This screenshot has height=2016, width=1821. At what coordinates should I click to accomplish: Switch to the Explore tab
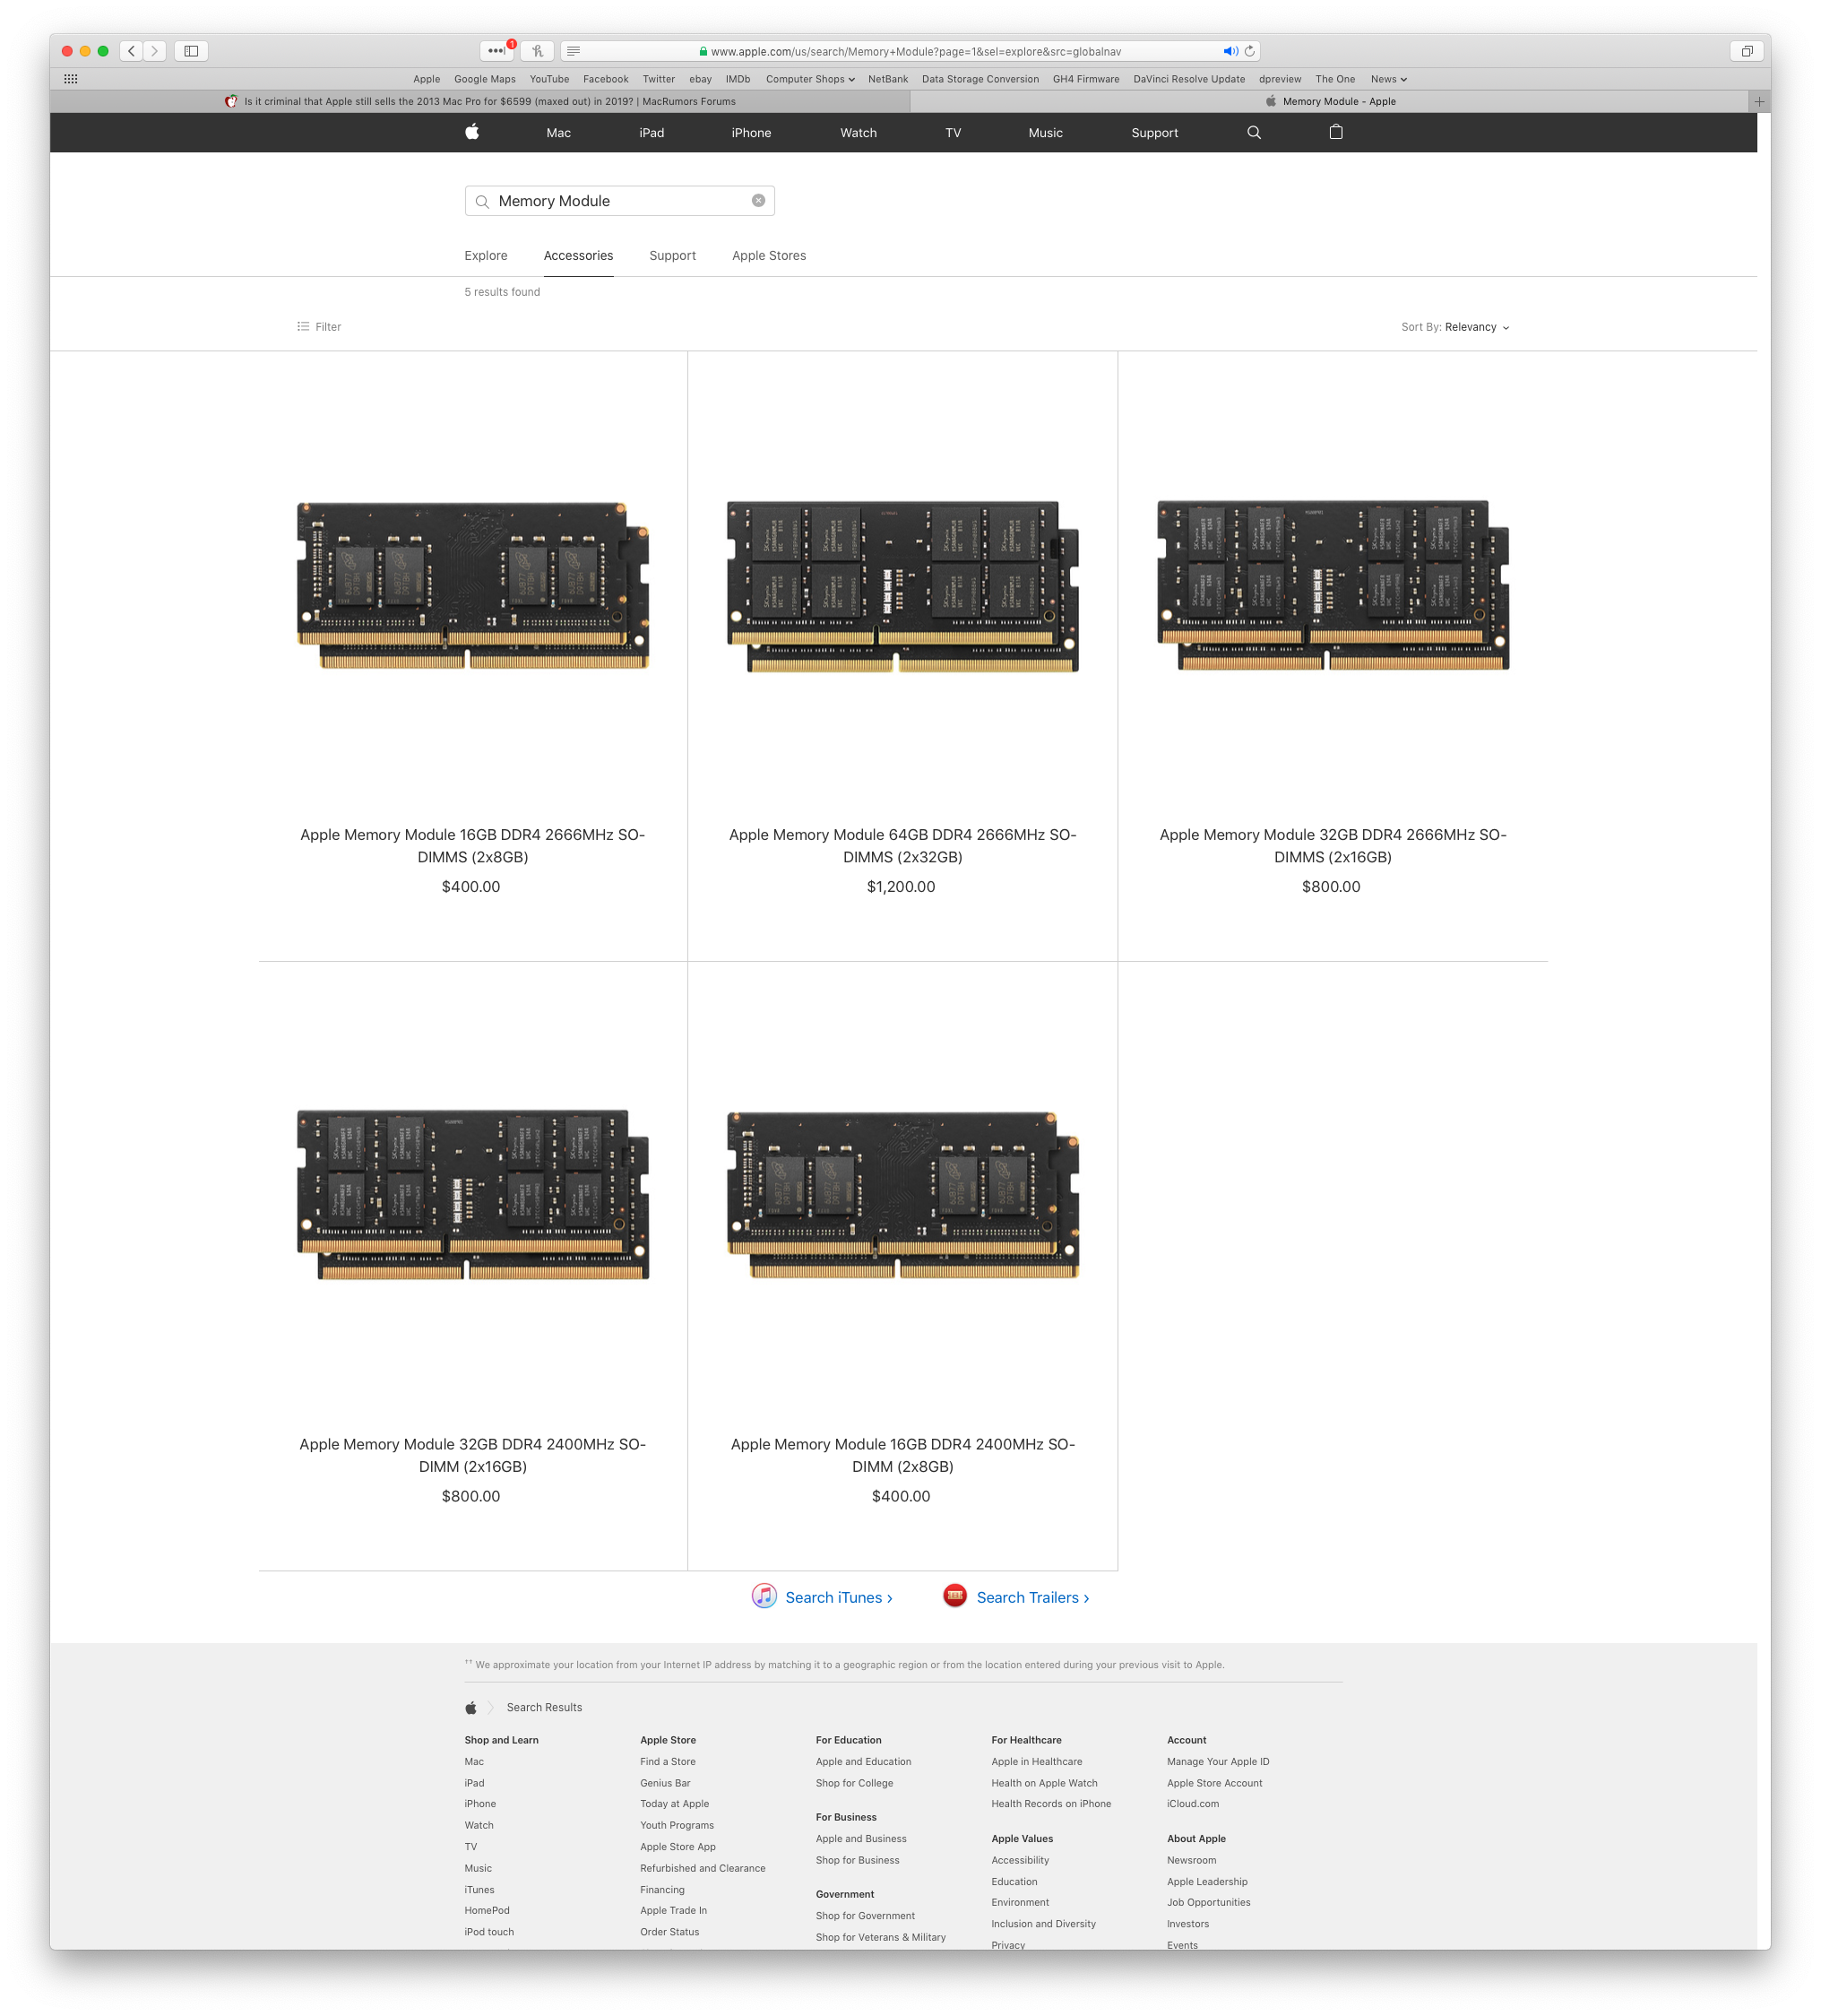click(x=486, y=256)
